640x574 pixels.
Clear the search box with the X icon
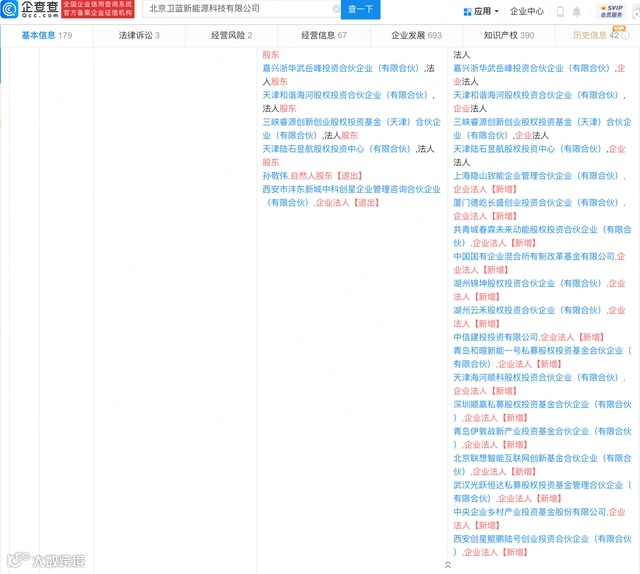tap(336, 9)
